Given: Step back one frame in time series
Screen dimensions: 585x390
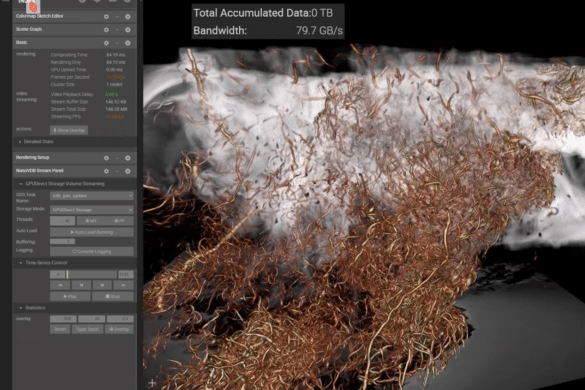Looking at the screenshot, I should [81, 285].
